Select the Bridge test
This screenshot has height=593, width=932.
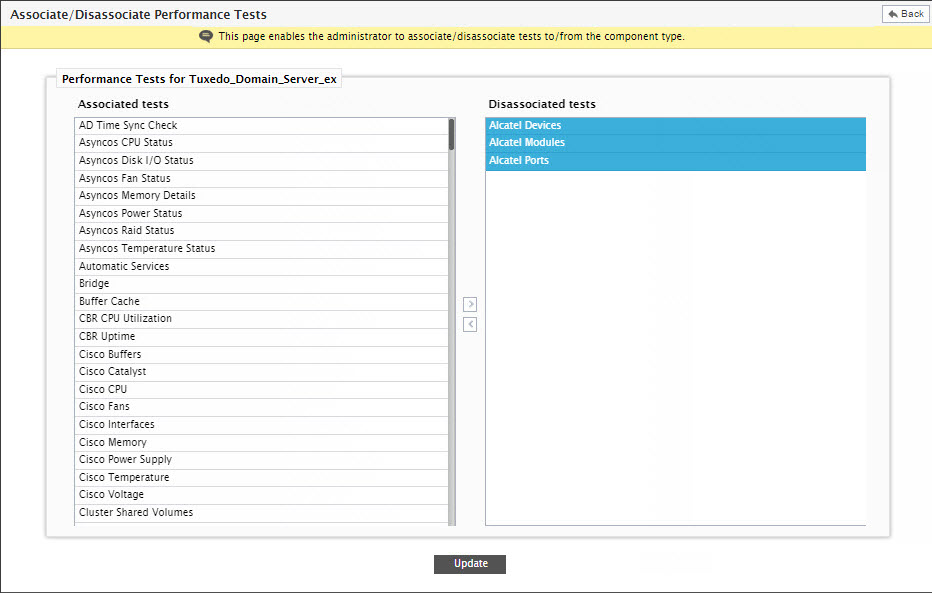(x=262, y=283)
